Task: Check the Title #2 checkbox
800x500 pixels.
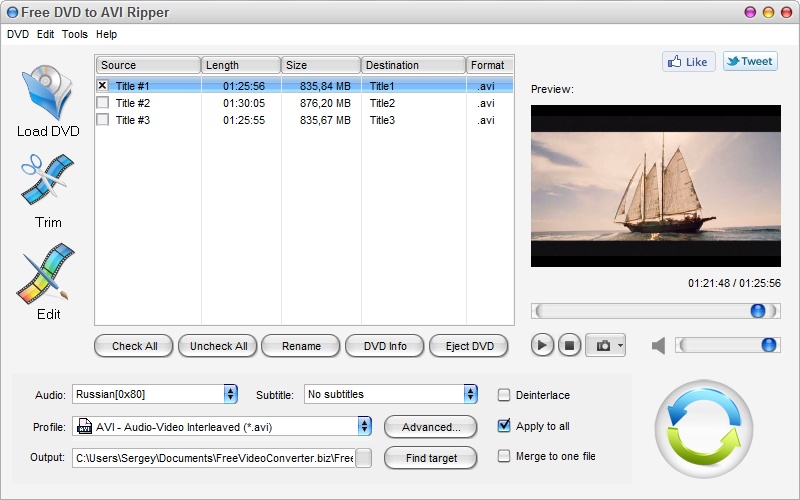Action: (103, 103)
